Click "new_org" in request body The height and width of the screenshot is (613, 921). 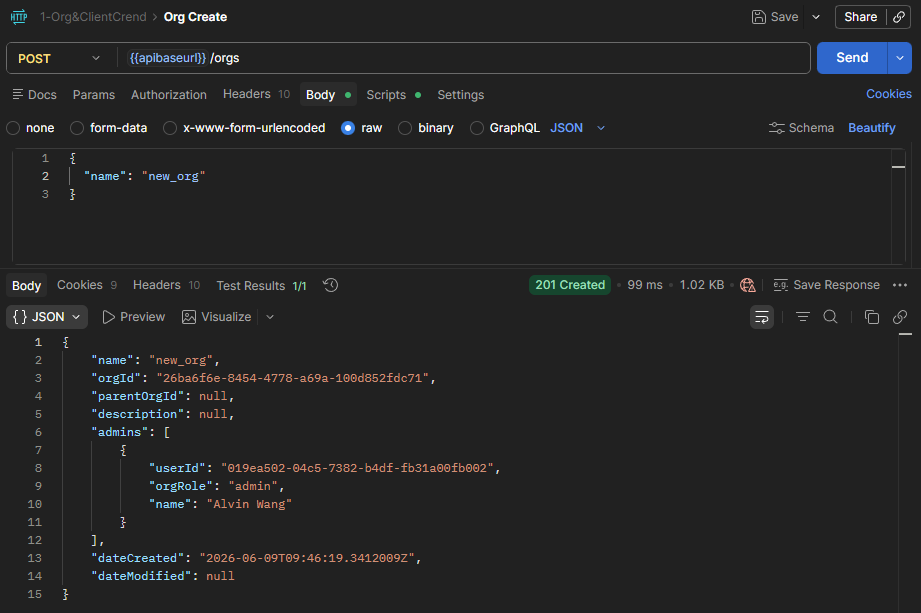point(173,176)
